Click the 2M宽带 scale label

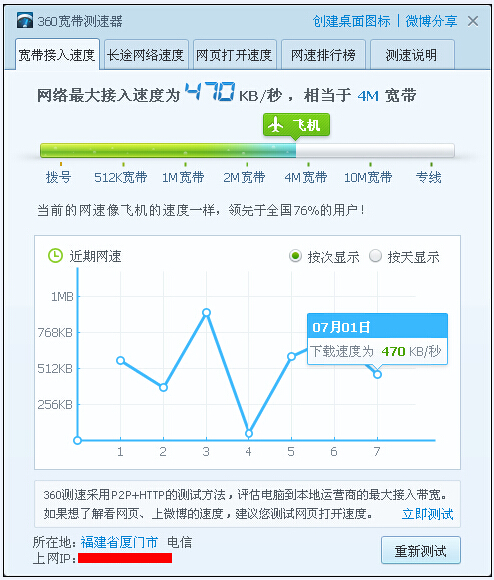pos(244,177)
